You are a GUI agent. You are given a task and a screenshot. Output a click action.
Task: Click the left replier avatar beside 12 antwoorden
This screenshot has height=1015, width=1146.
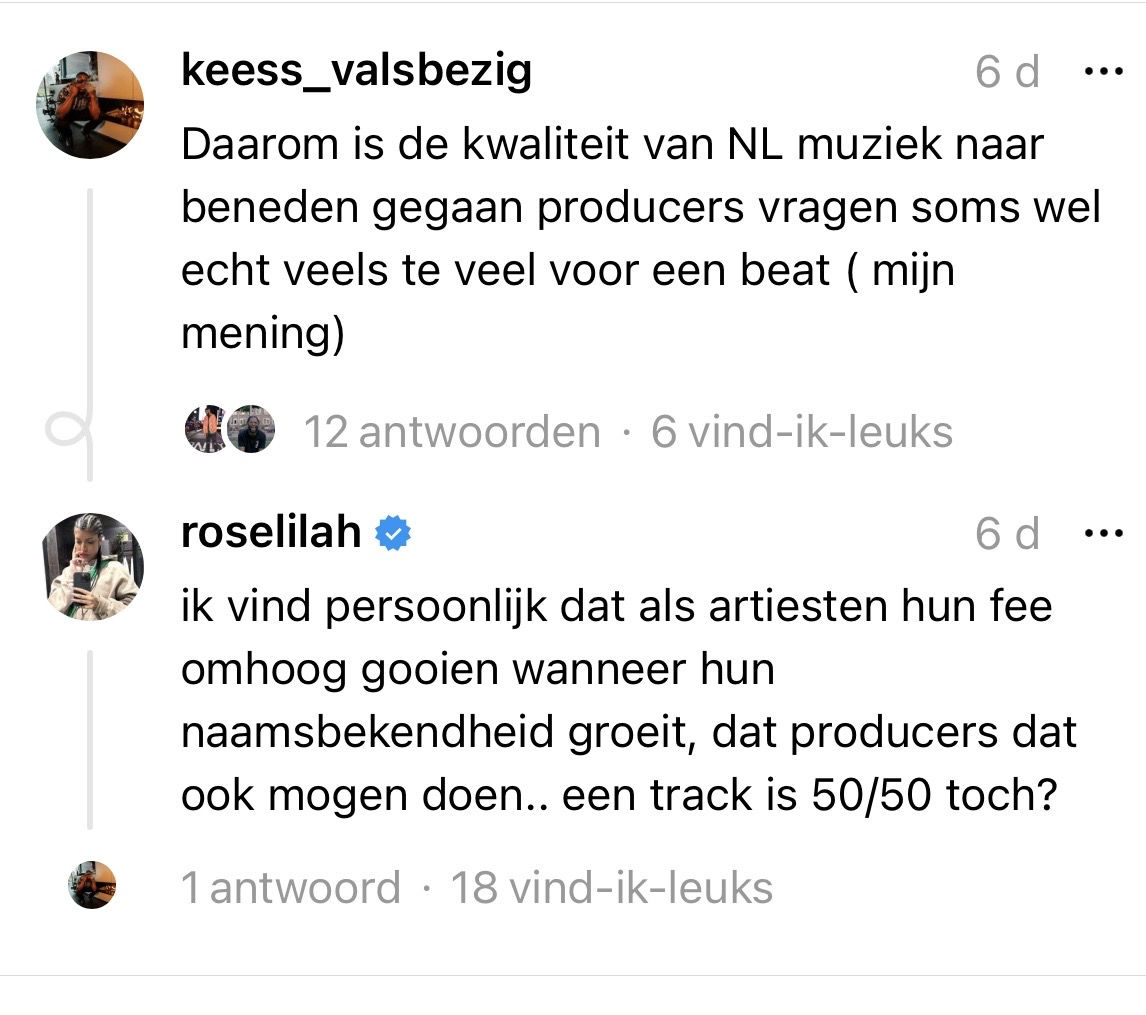[205, 431]
